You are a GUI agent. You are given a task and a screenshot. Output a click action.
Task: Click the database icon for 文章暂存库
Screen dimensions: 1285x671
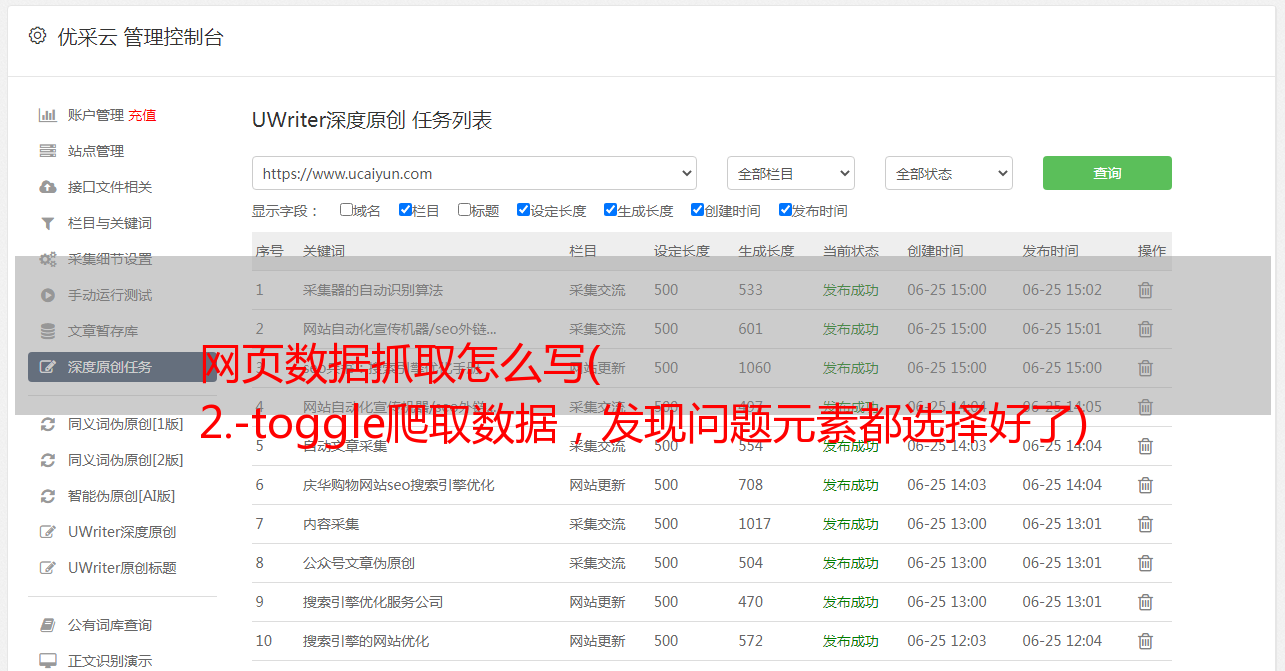pyautogui.click(x=47, y=331)
